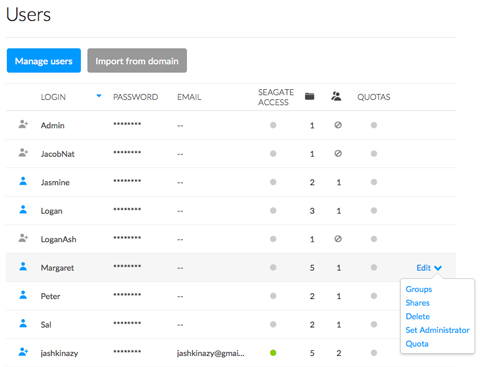
Task: Click the QUOTAS column header
Action: point(374,97)
